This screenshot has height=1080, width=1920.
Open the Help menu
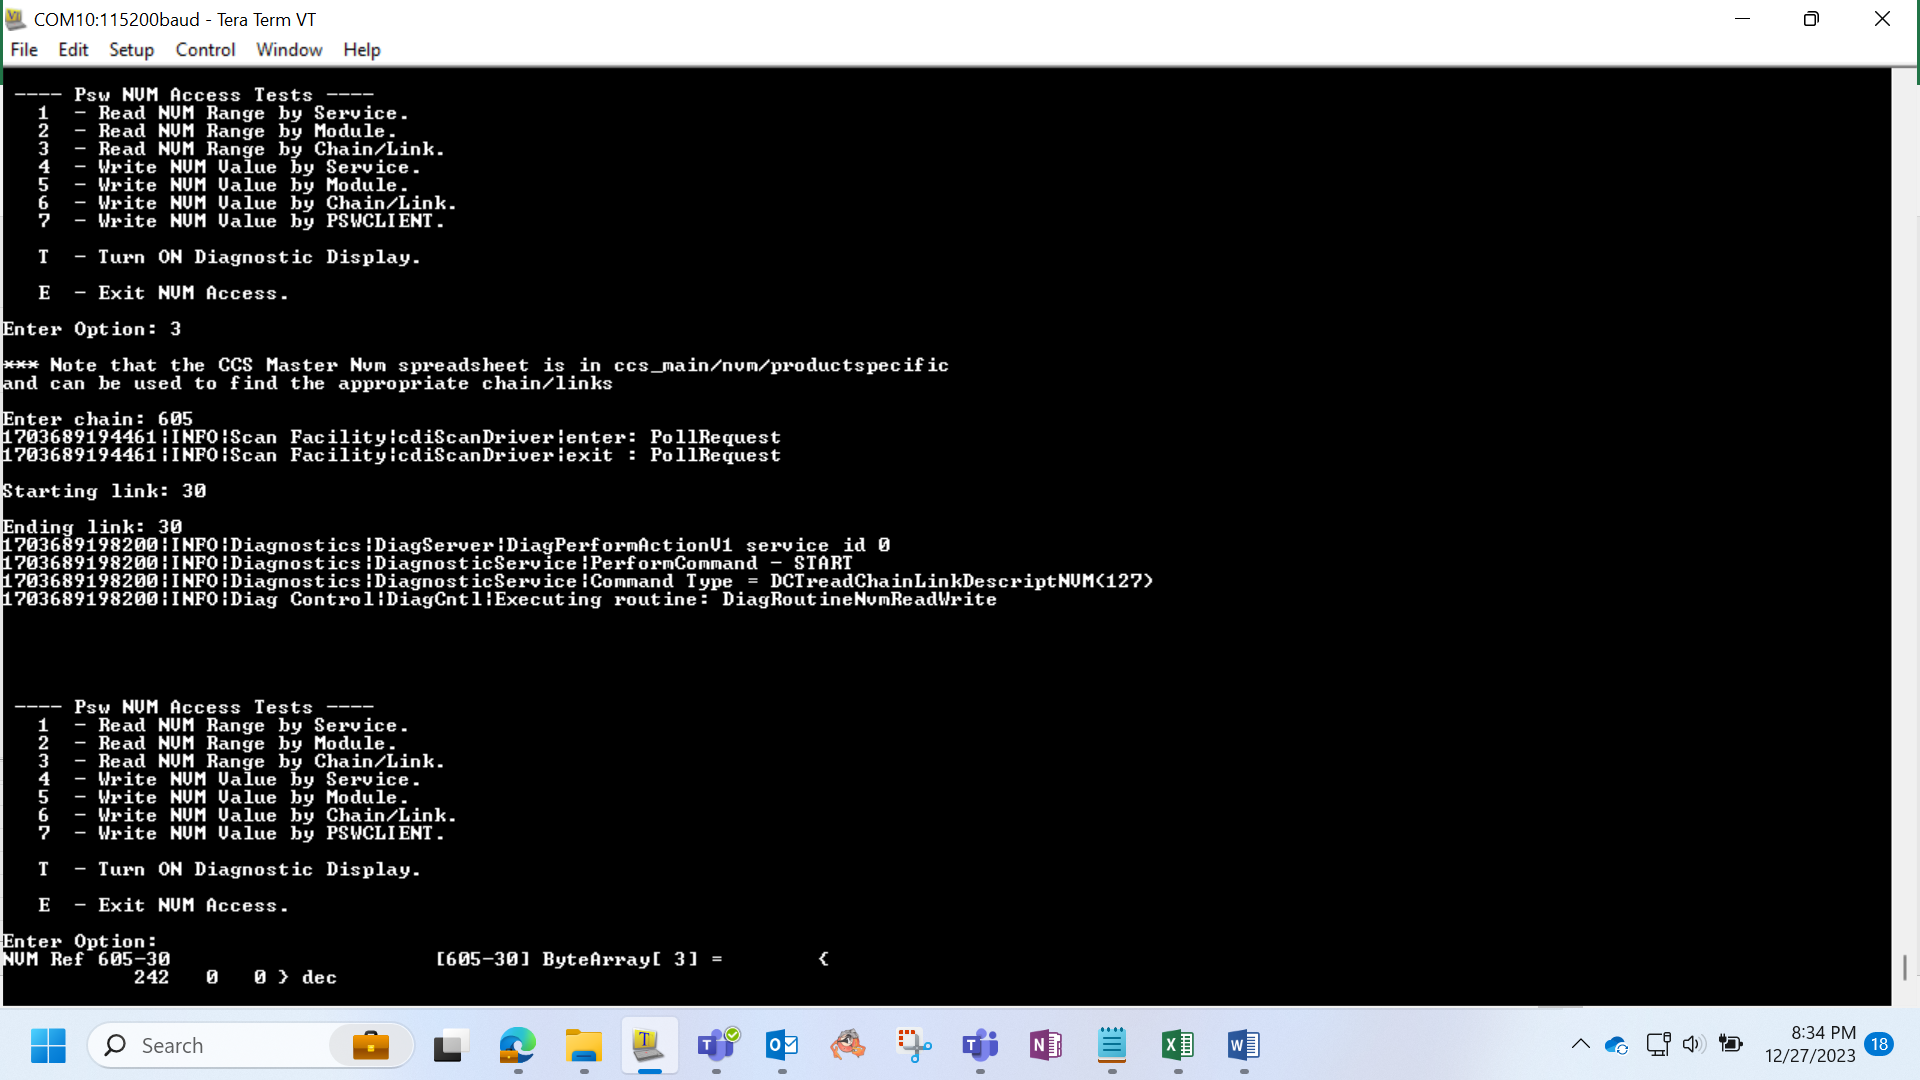[361, 49]
